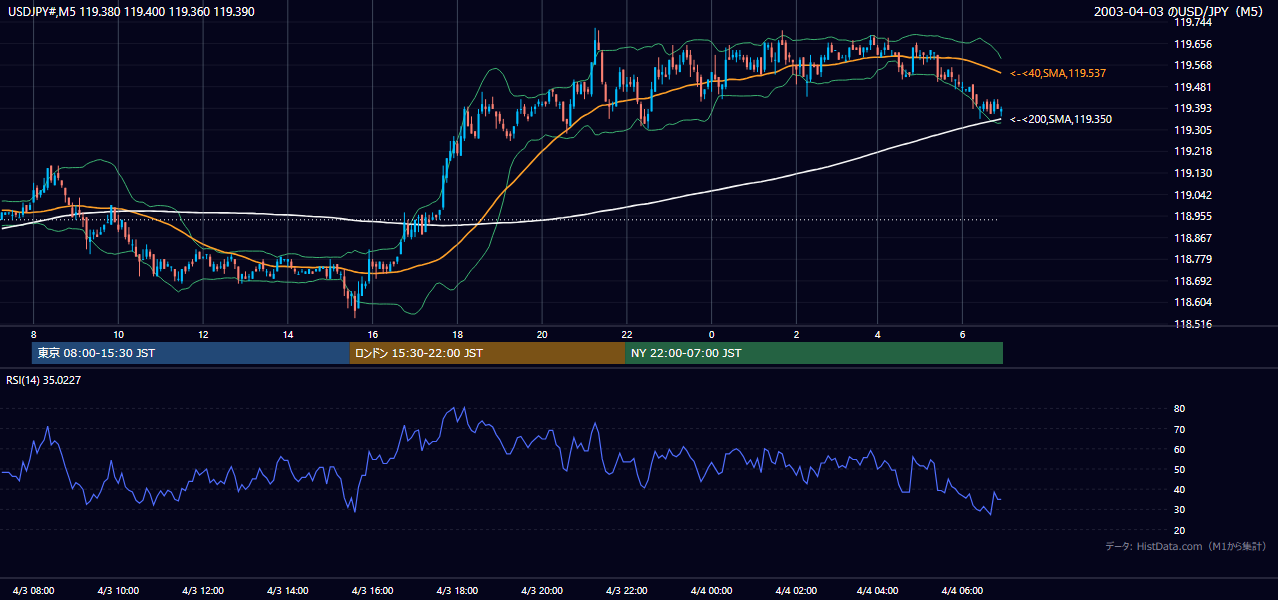Click price axis value 119.568
The width and height of the screenshot is (1278, 600).
(x=1191, y=65)
